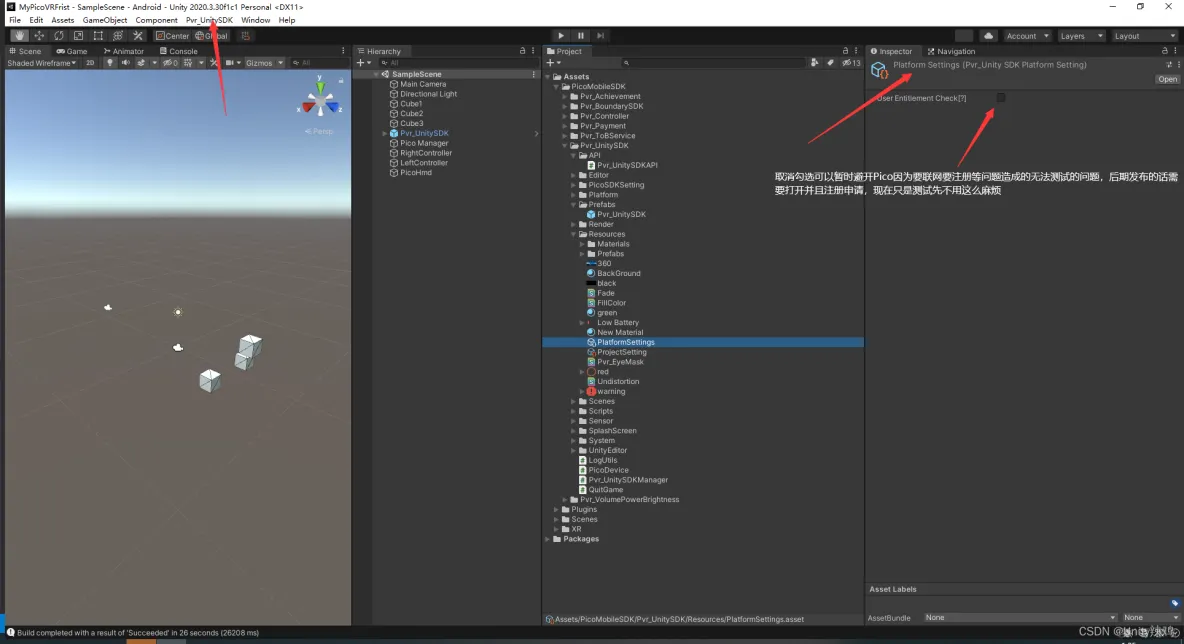Search by label icon in Project
Viewport: 1184px width, 644px height.
pyautogui.click(x=830, y=63)
